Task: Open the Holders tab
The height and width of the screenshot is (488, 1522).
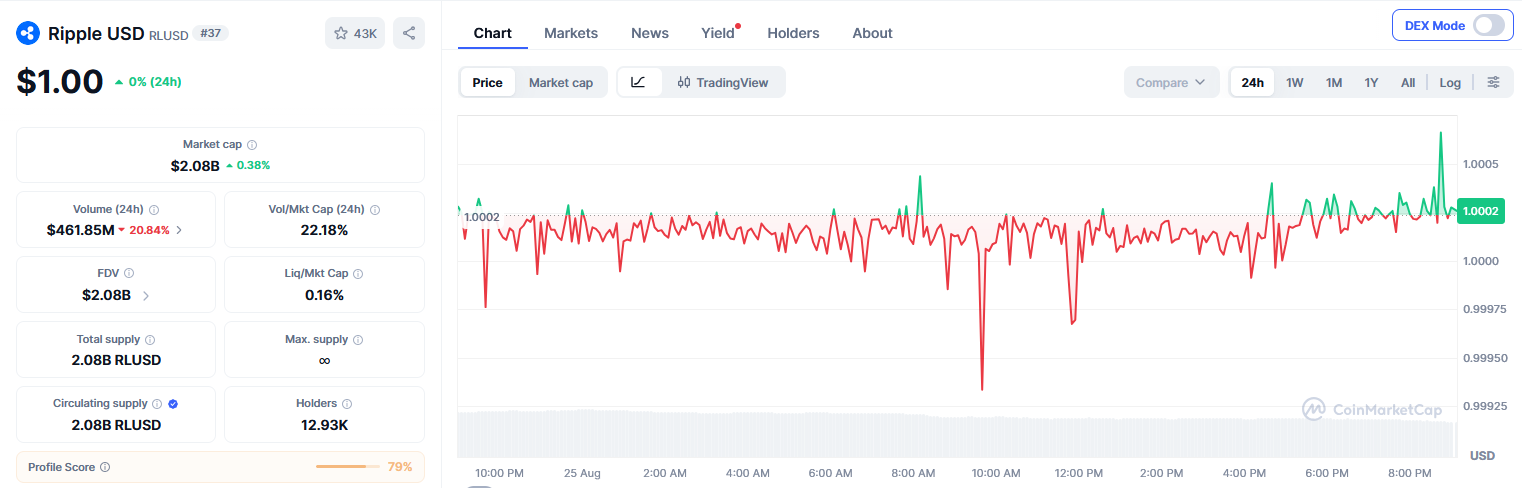Action: coord(793,33)
